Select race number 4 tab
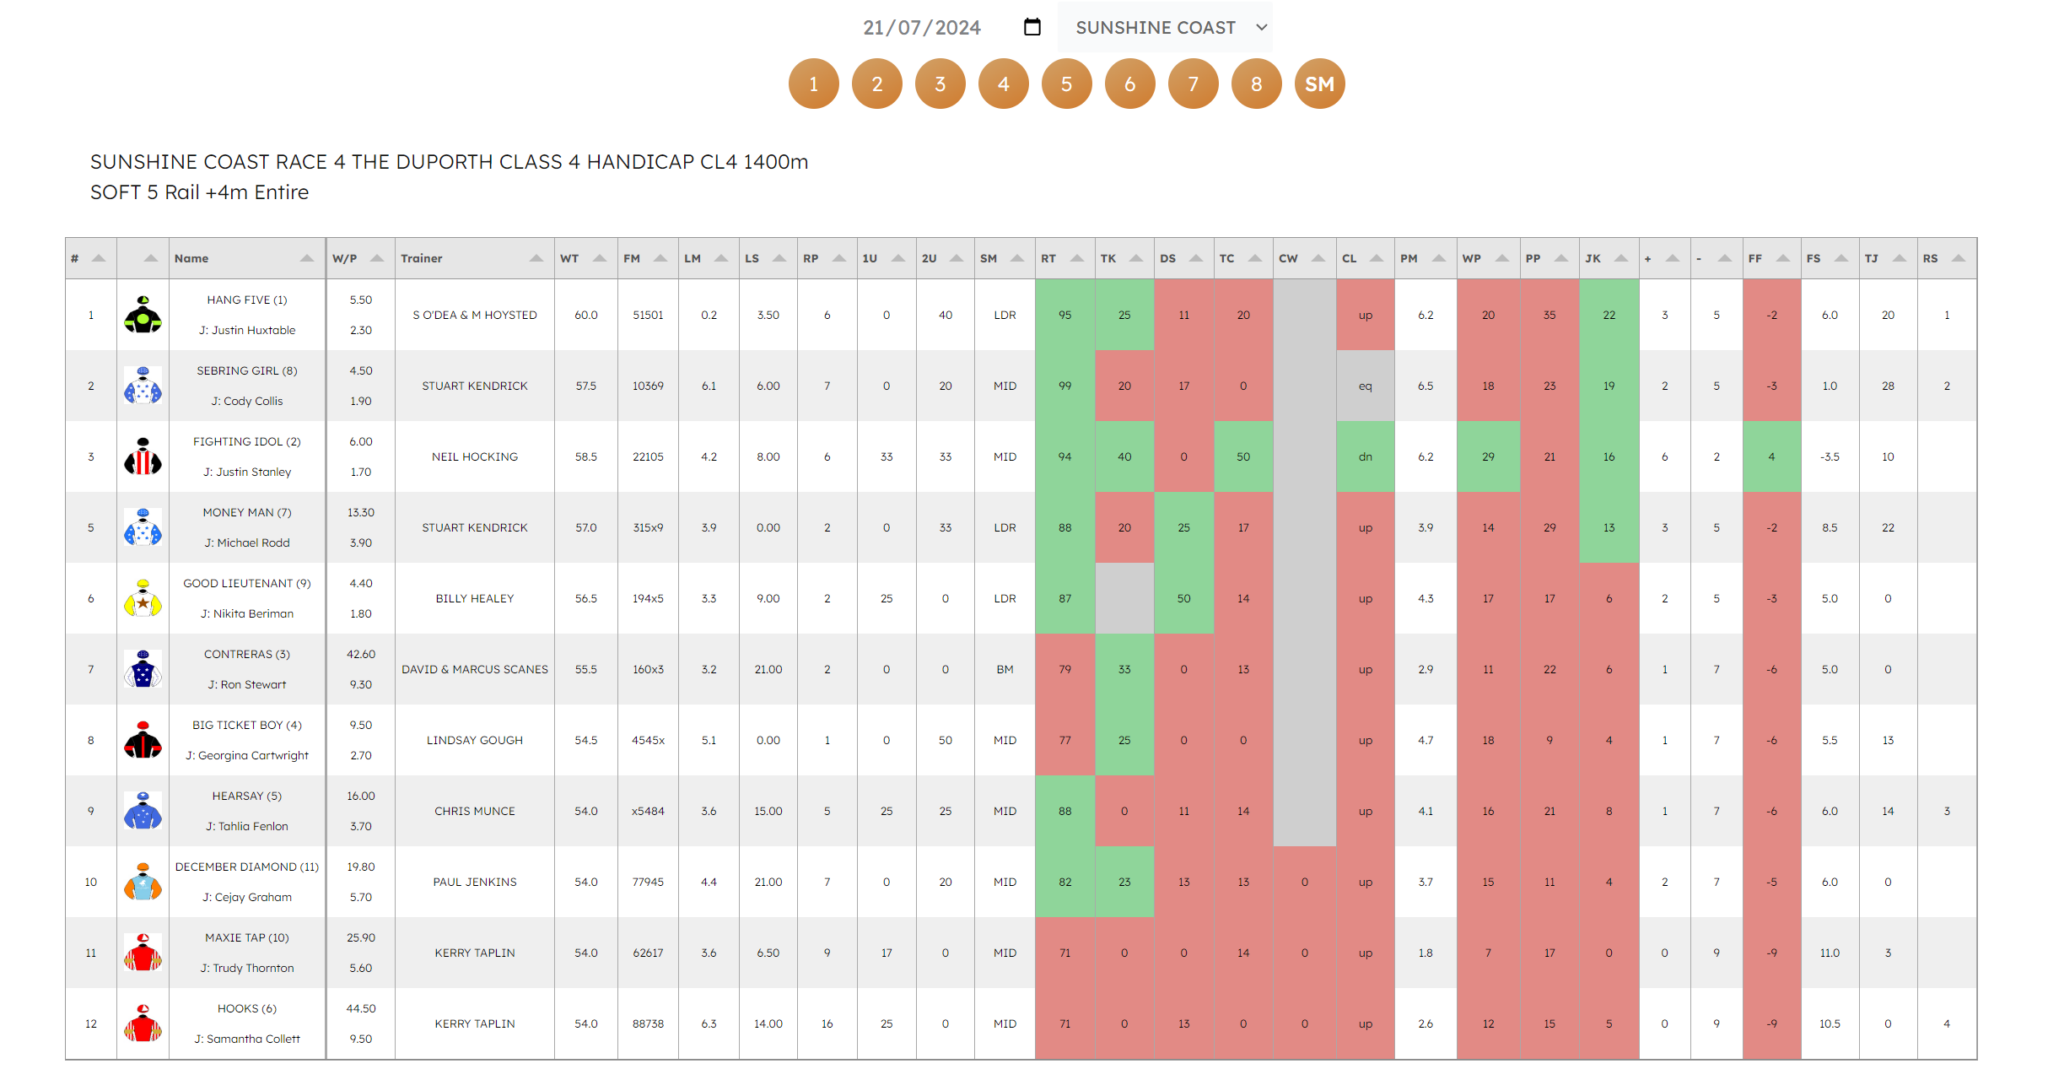The height and width of the screenshot is (1069, 2048). pos(1003,83)
